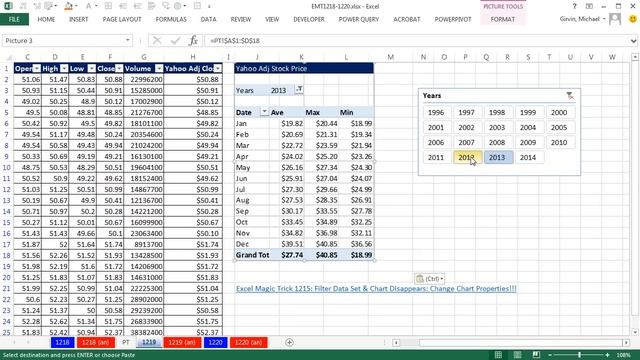The height and width of the screenshot is (360, 640).
Task: Click horizontal scrollbar left arrow
Action: [396, 342]
